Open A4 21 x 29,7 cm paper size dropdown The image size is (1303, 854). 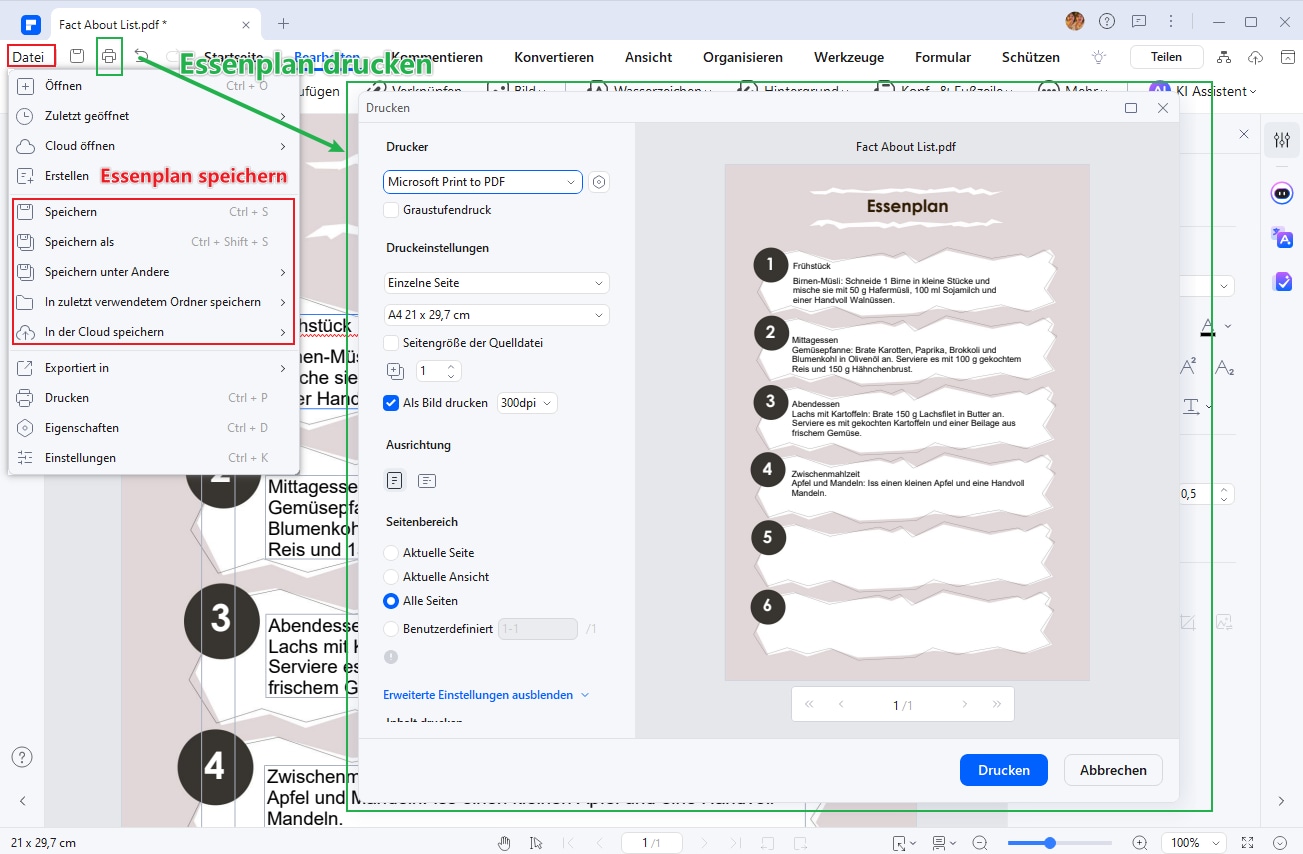[496, 315]
